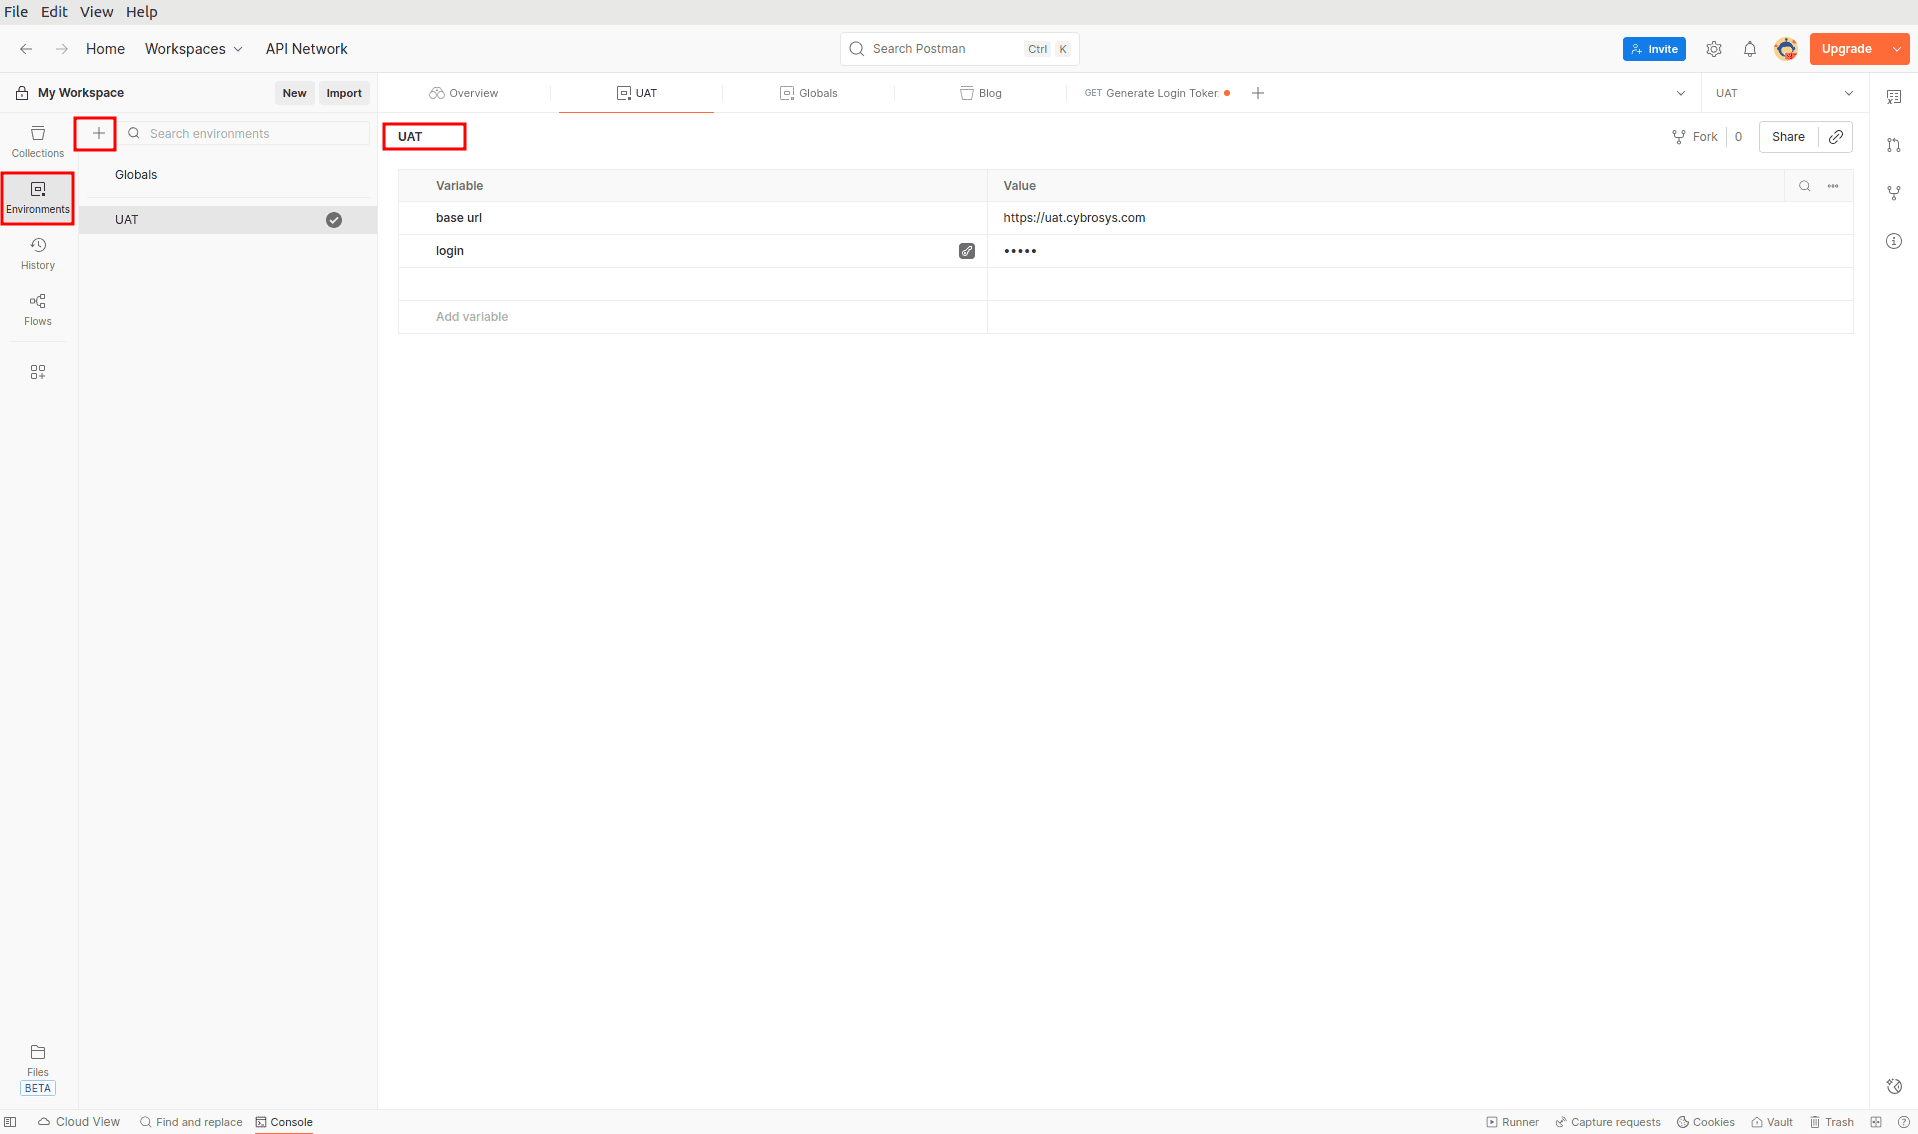Click the Add variable row
This screenshot has height=1134, width=1918.
(x=472, y=317)
